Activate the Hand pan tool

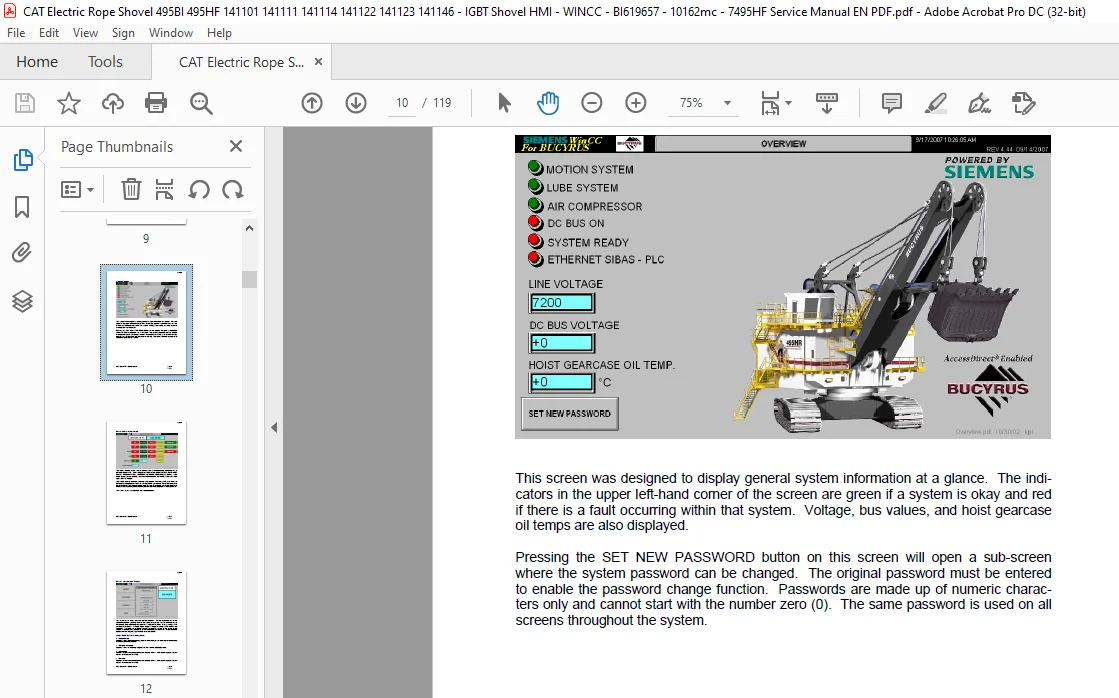click(x=548, y=103)
